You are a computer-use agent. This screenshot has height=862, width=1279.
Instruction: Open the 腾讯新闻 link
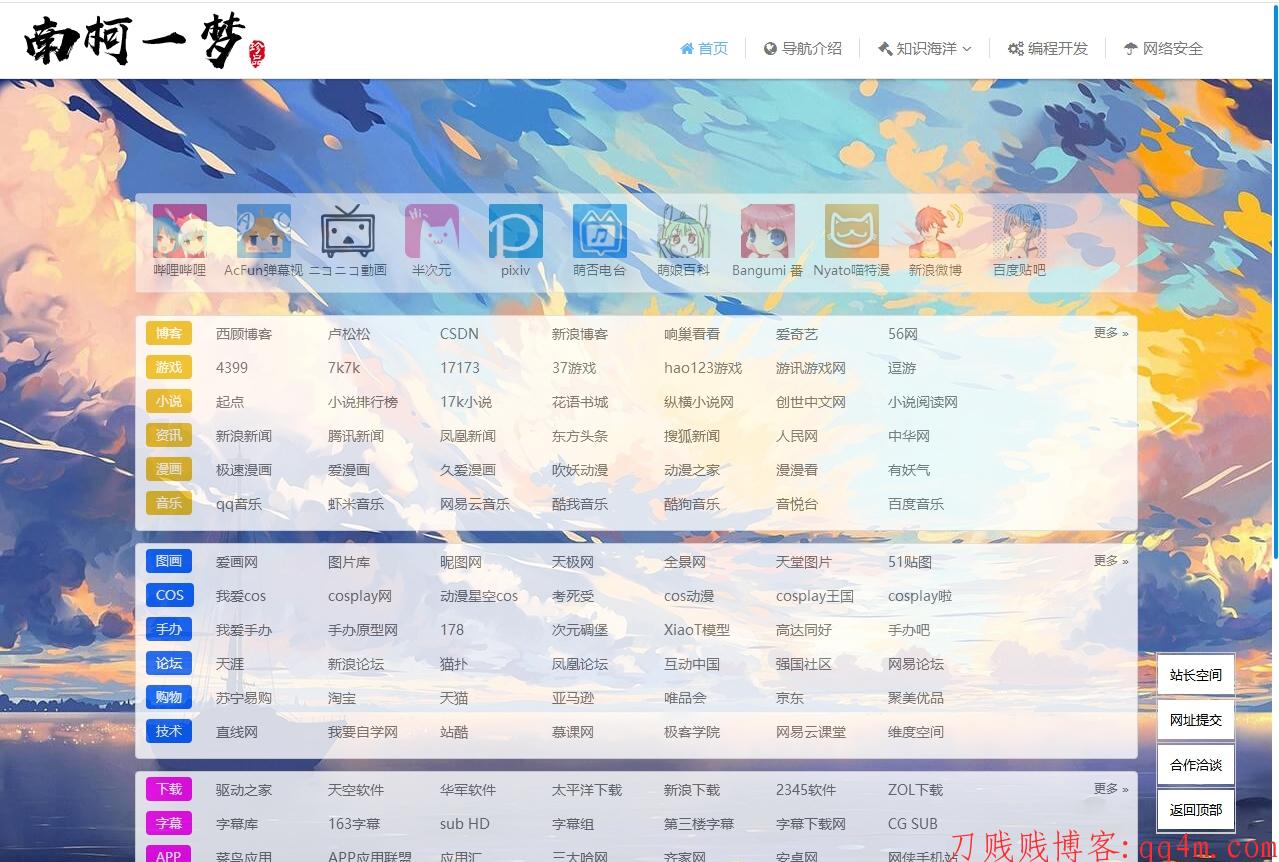(356, 436)
